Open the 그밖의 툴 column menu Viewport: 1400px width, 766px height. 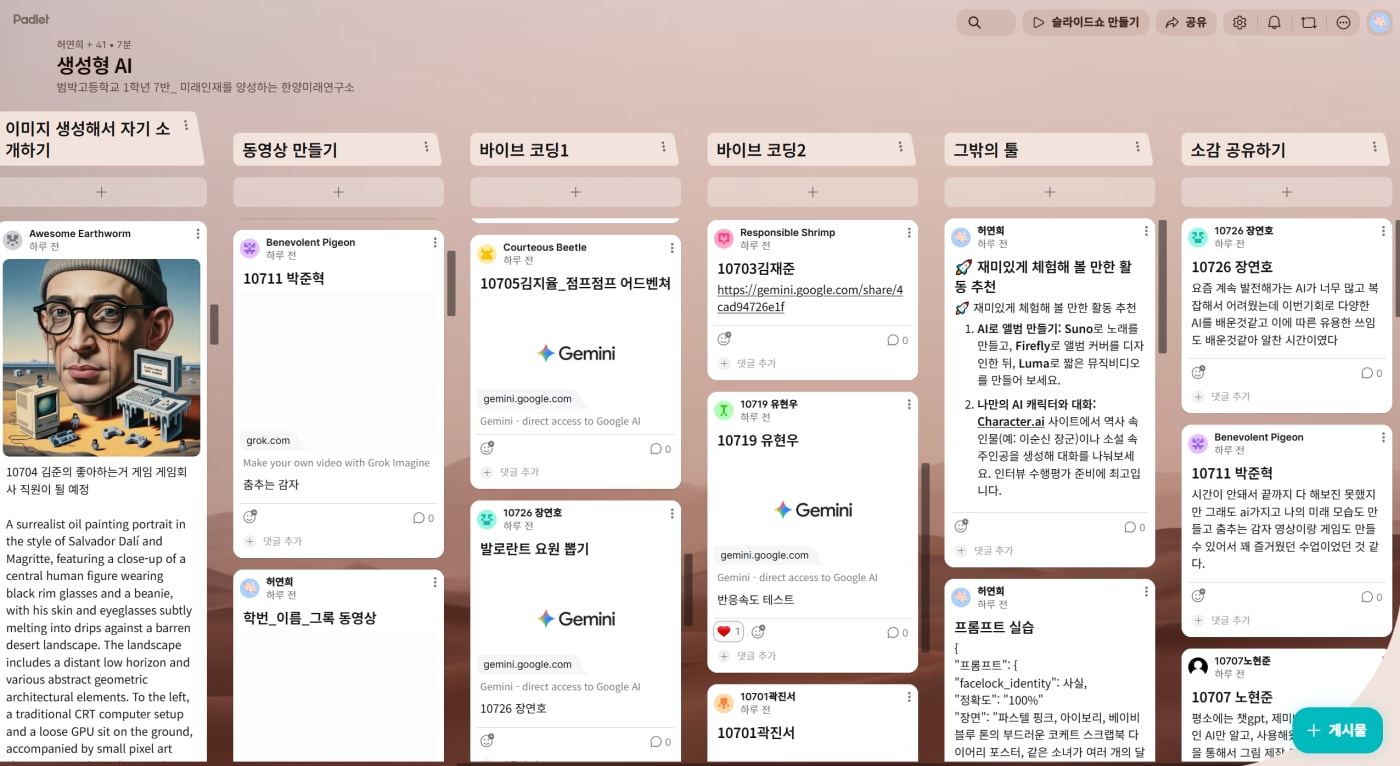[x=1138, y=148]
